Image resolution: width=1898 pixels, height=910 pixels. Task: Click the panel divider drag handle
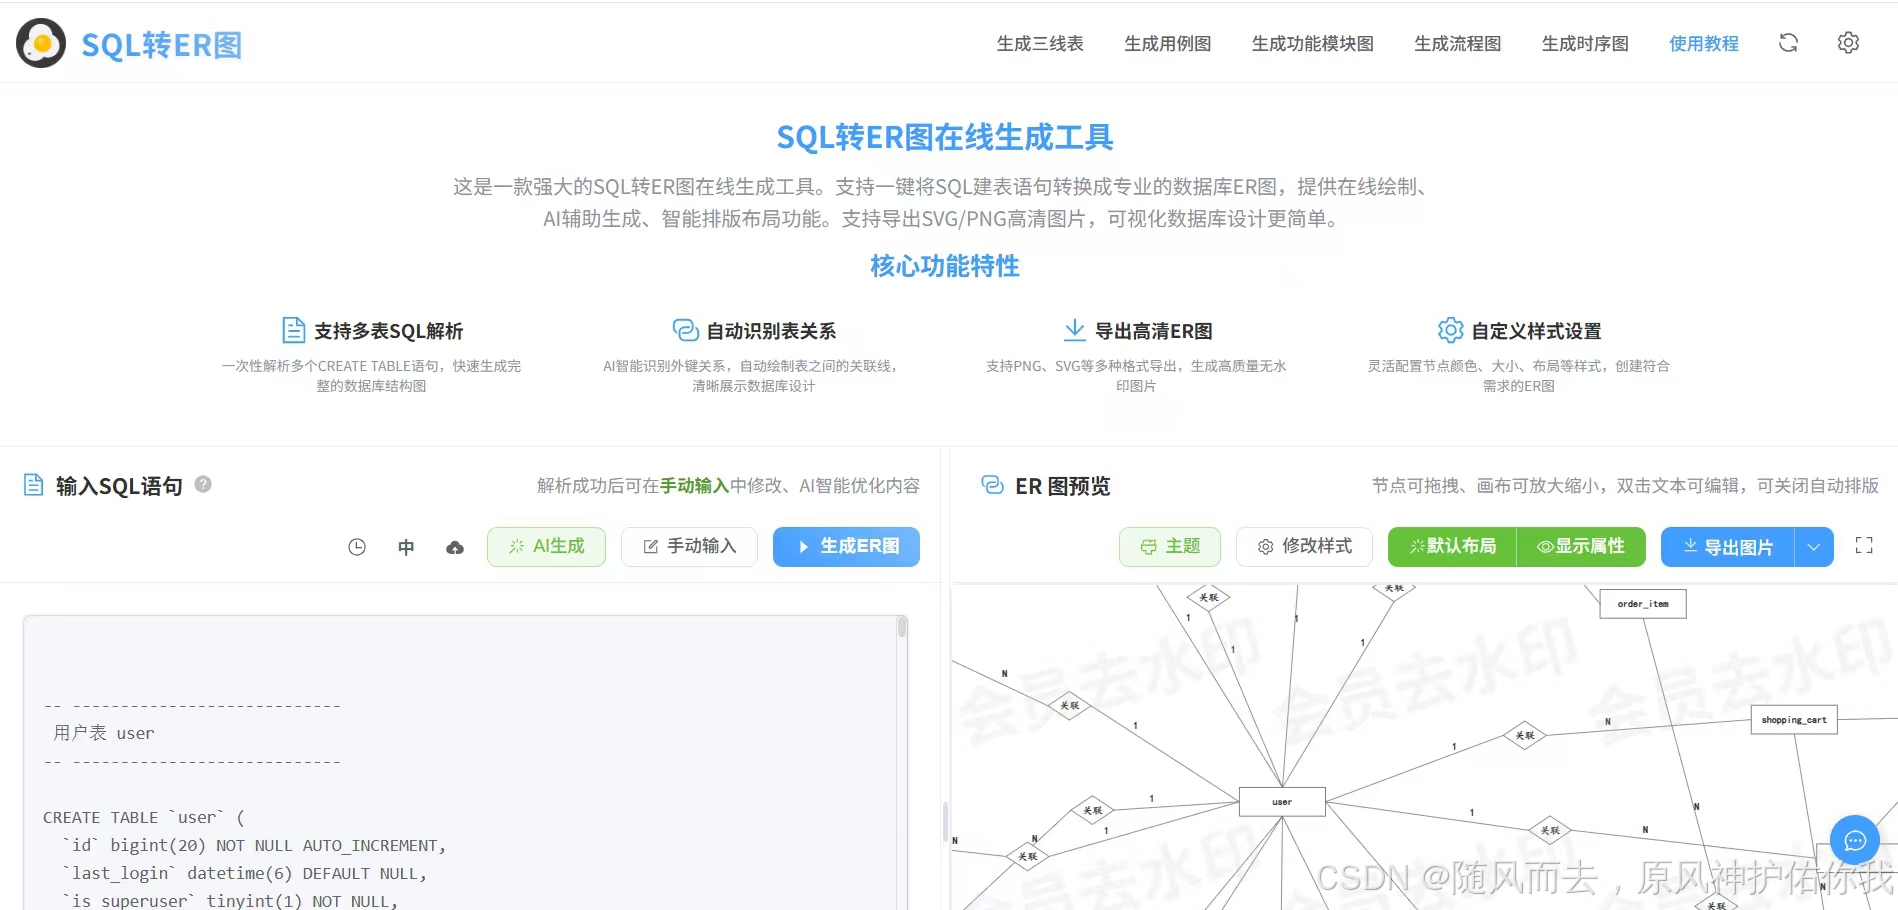click(945, 822)
